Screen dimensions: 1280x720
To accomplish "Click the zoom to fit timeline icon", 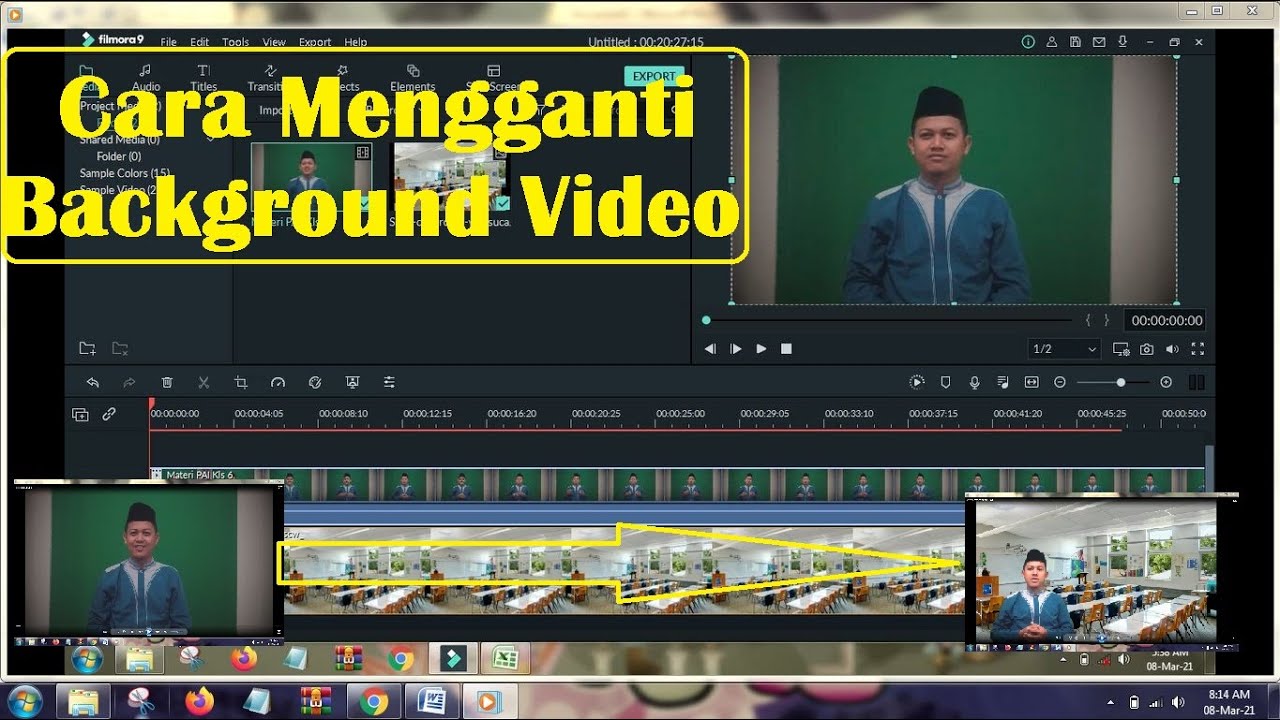I will pos(1032,382).
